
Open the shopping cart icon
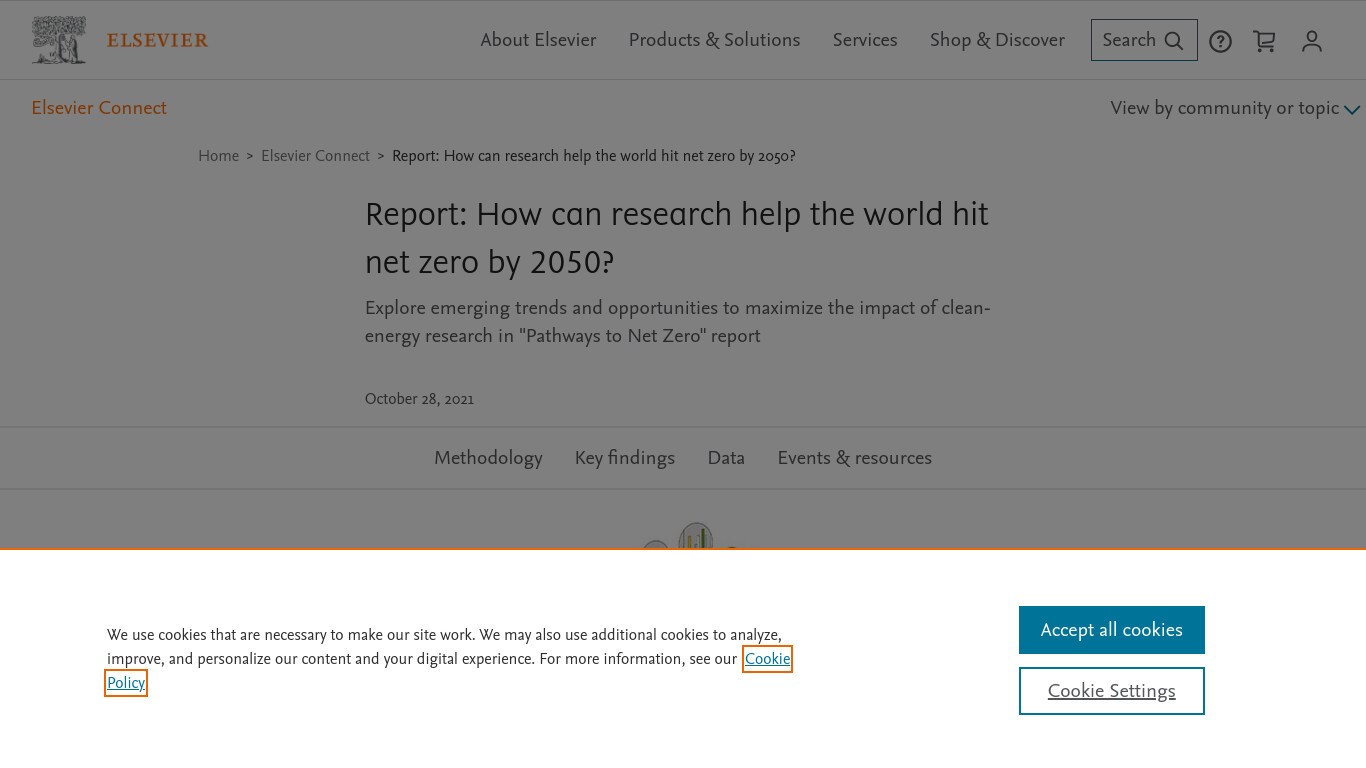[1265, 41]
